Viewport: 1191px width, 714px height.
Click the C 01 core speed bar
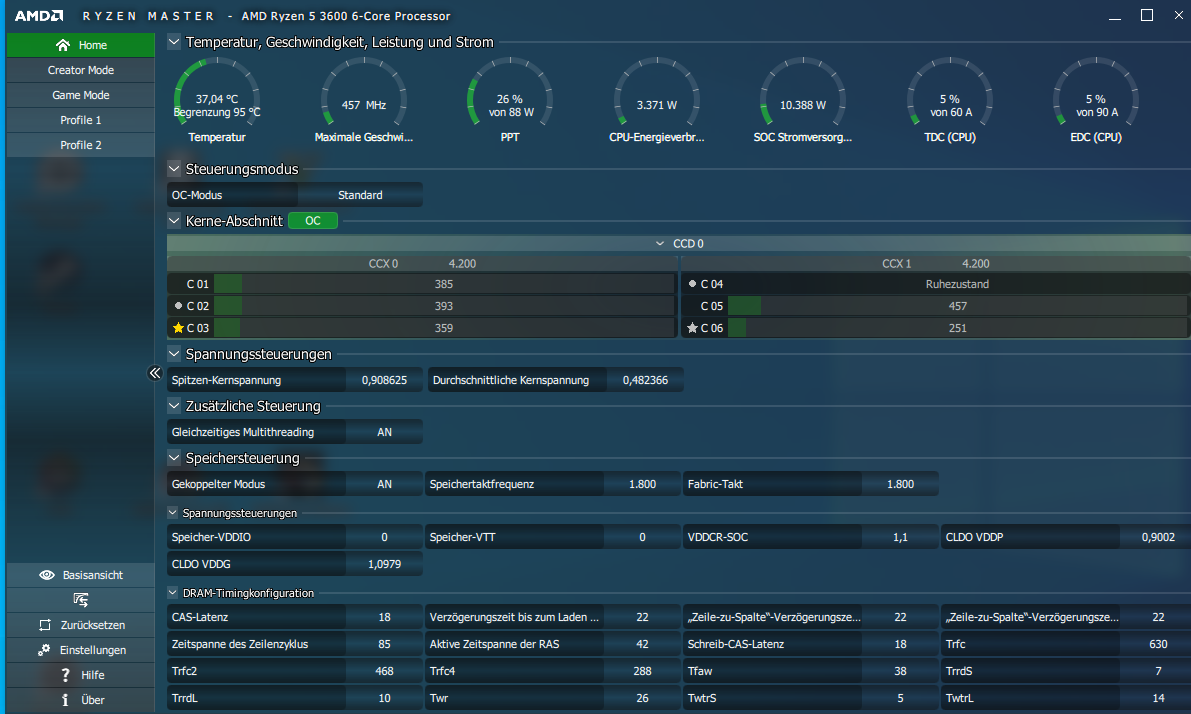444,284
